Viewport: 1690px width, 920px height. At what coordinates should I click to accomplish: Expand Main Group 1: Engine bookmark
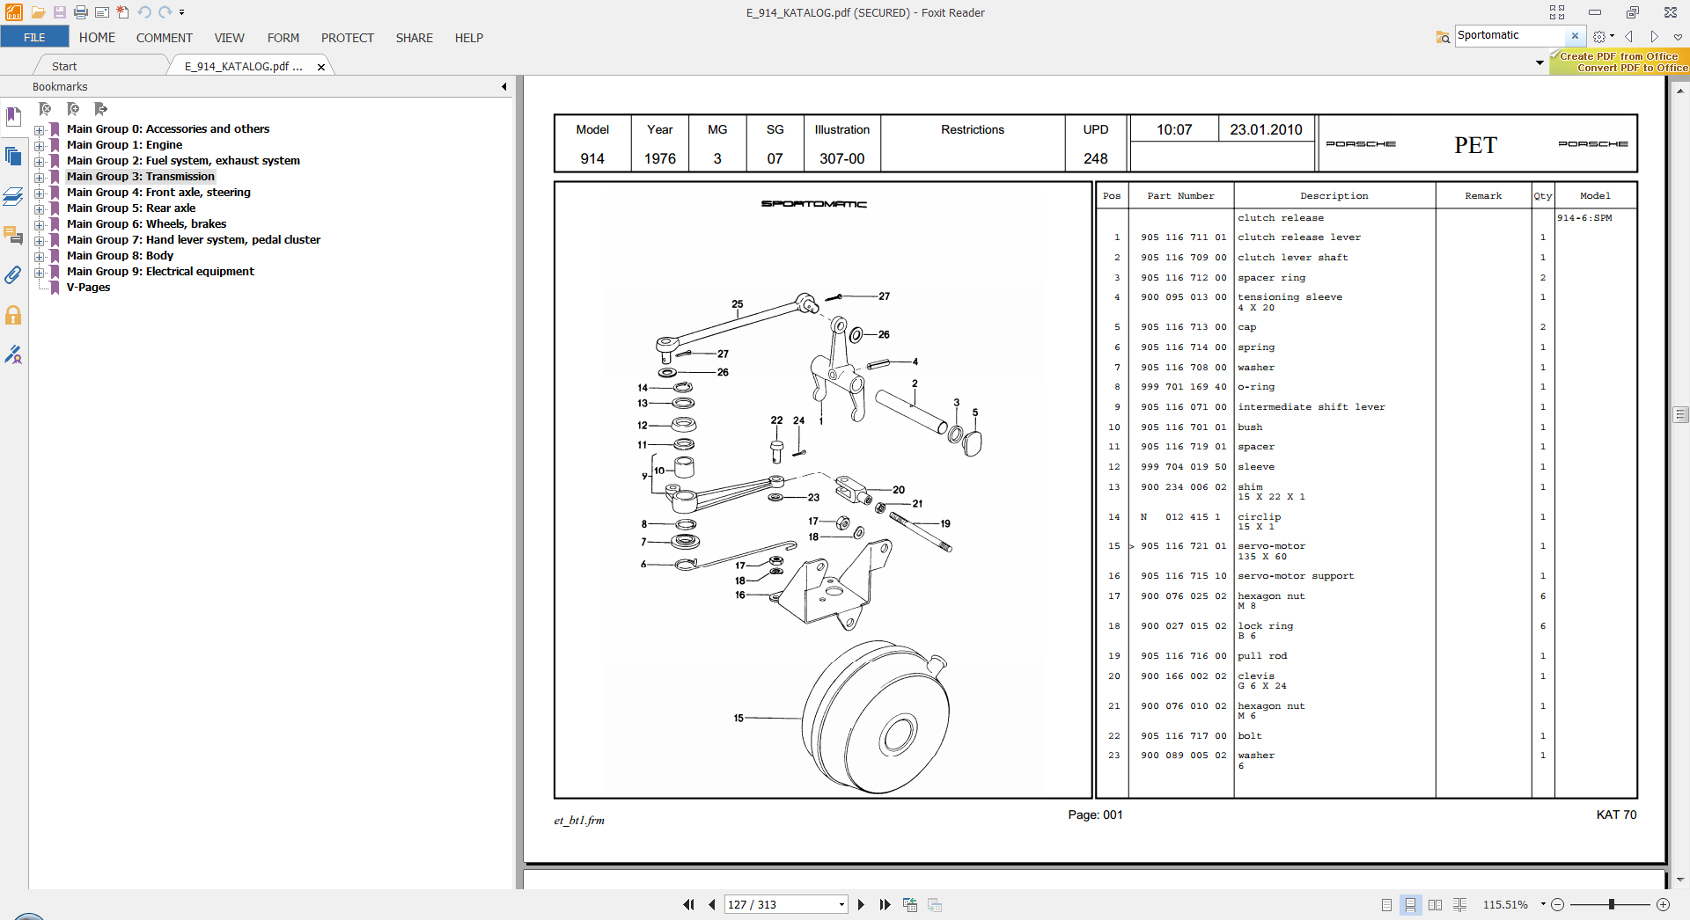pyautogui.click(x=39, y=145)
